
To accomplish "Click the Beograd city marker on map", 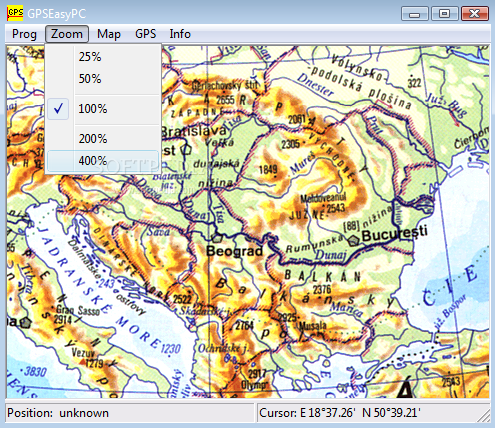I will pyautogui.click(x=217, y=238).
